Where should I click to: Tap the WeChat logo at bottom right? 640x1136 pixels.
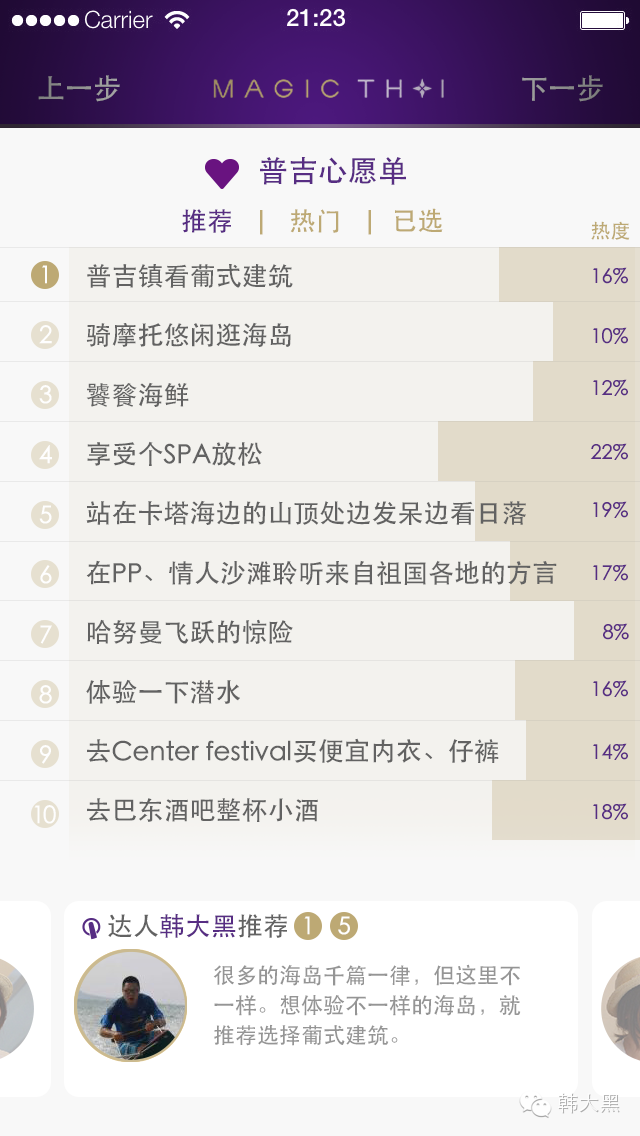coord(541,1103)
